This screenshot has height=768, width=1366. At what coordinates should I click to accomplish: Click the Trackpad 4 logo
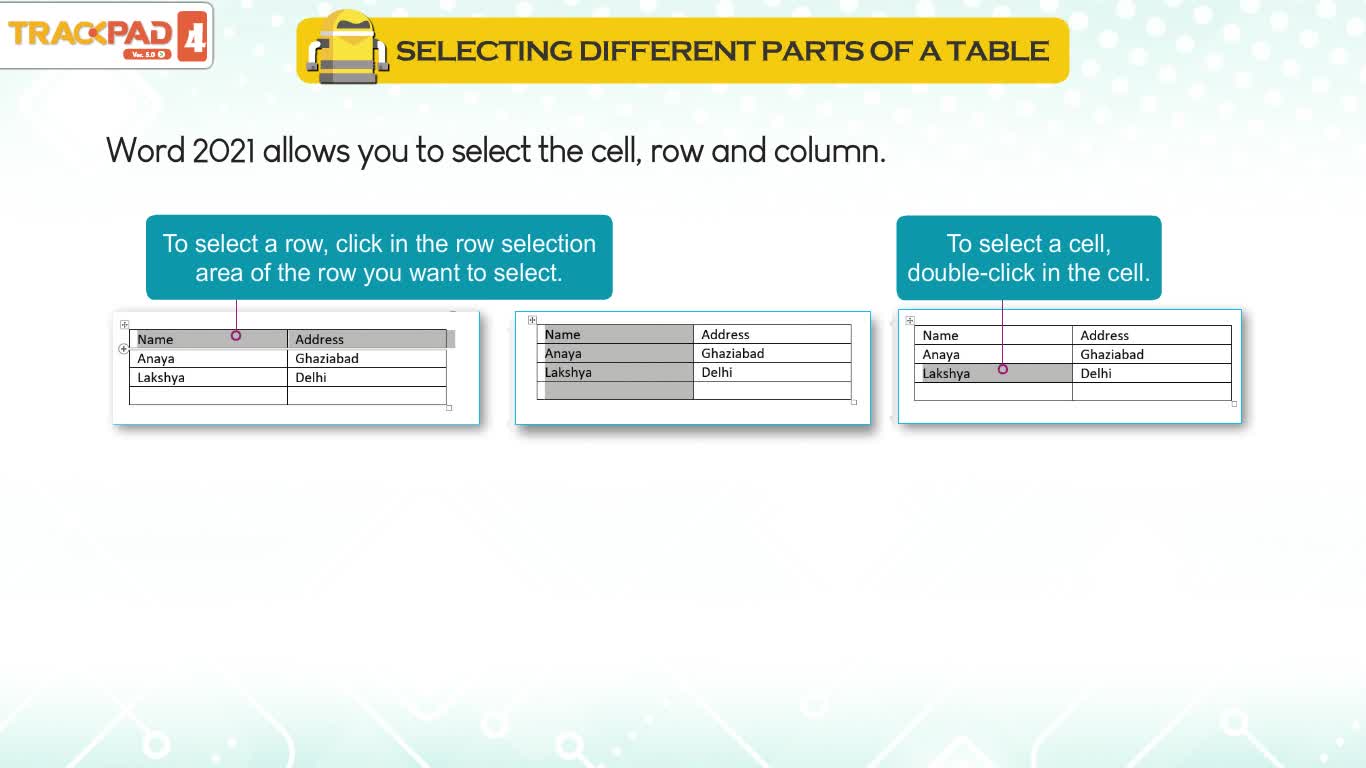[107, 35]
